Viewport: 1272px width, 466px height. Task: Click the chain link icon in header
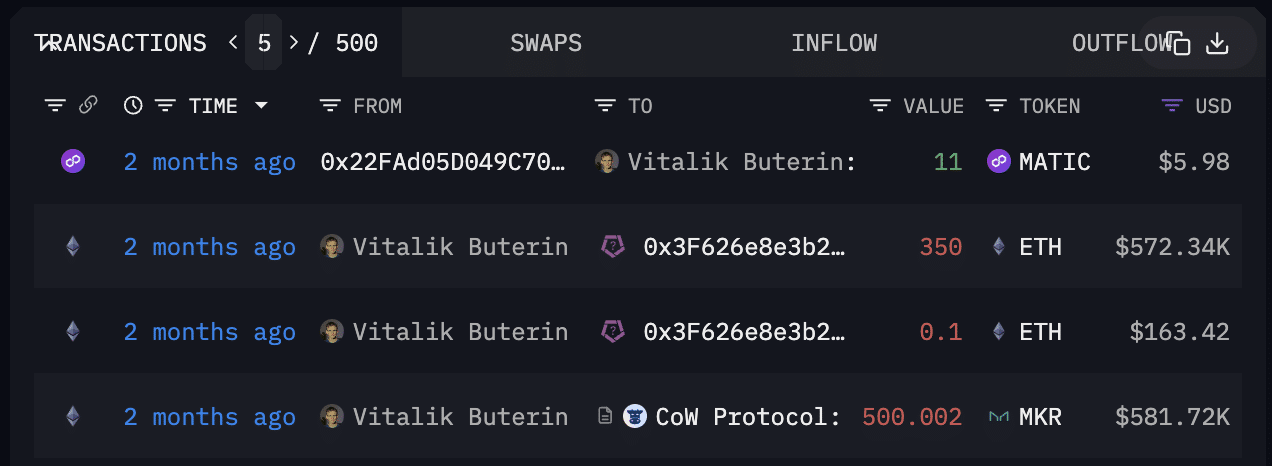point(88,105)
